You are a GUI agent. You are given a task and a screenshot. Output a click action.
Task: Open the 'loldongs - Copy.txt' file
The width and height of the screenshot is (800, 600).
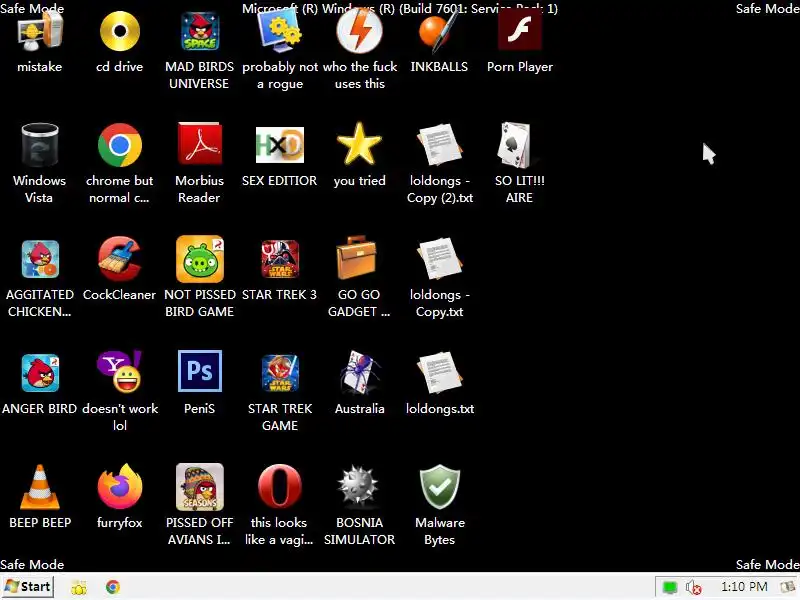(x=439, y=259)
